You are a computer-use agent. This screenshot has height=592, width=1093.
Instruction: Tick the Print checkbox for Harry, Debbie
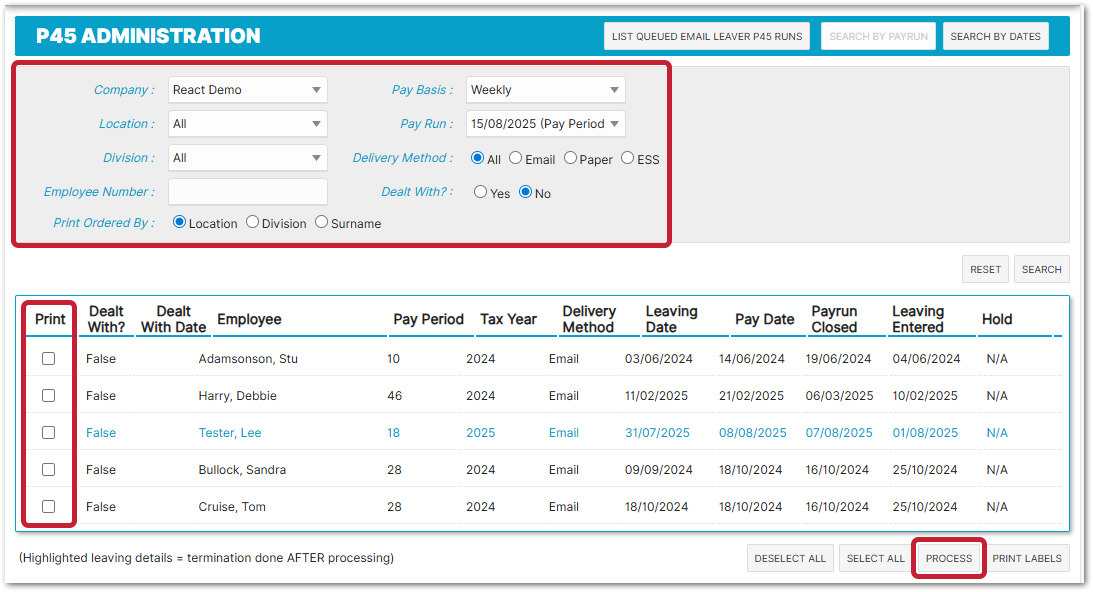tap(48, 396)
